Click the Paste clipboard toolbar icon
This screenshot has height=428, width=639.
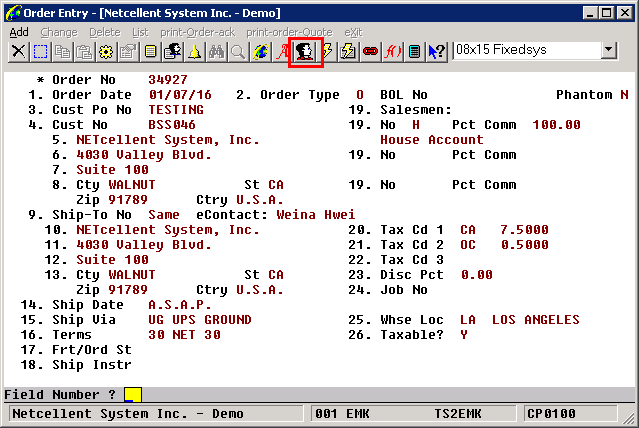pos(84,52)
